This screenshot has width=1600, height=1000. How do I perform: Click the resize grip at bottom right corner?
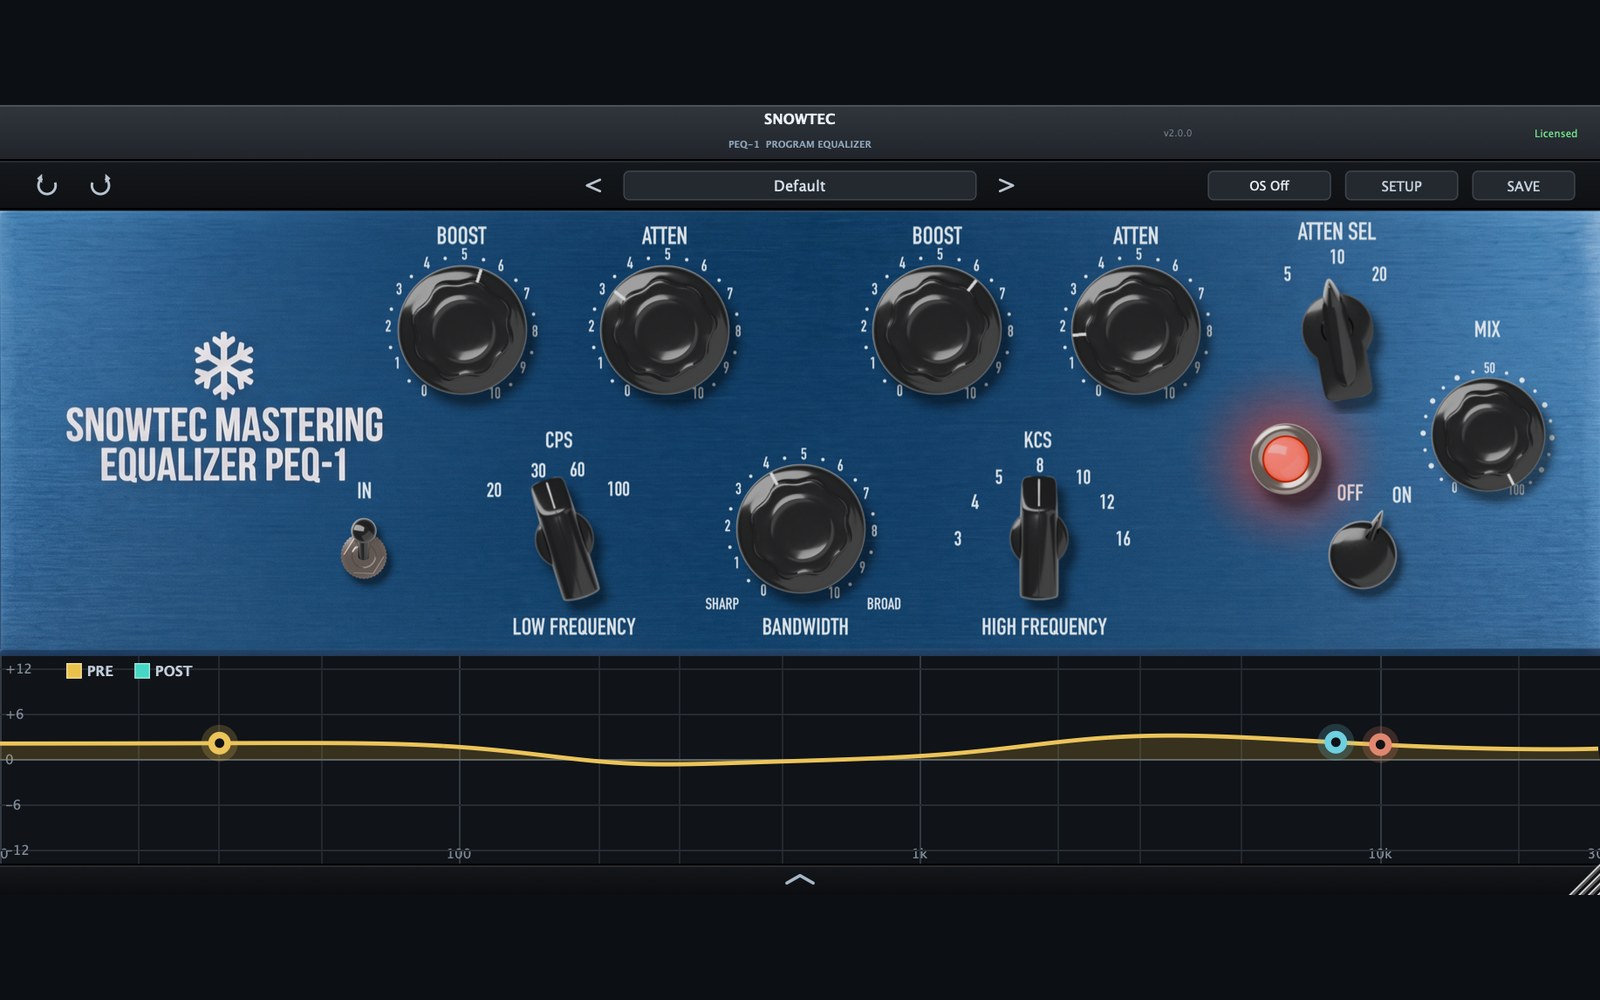point(1584,880)
